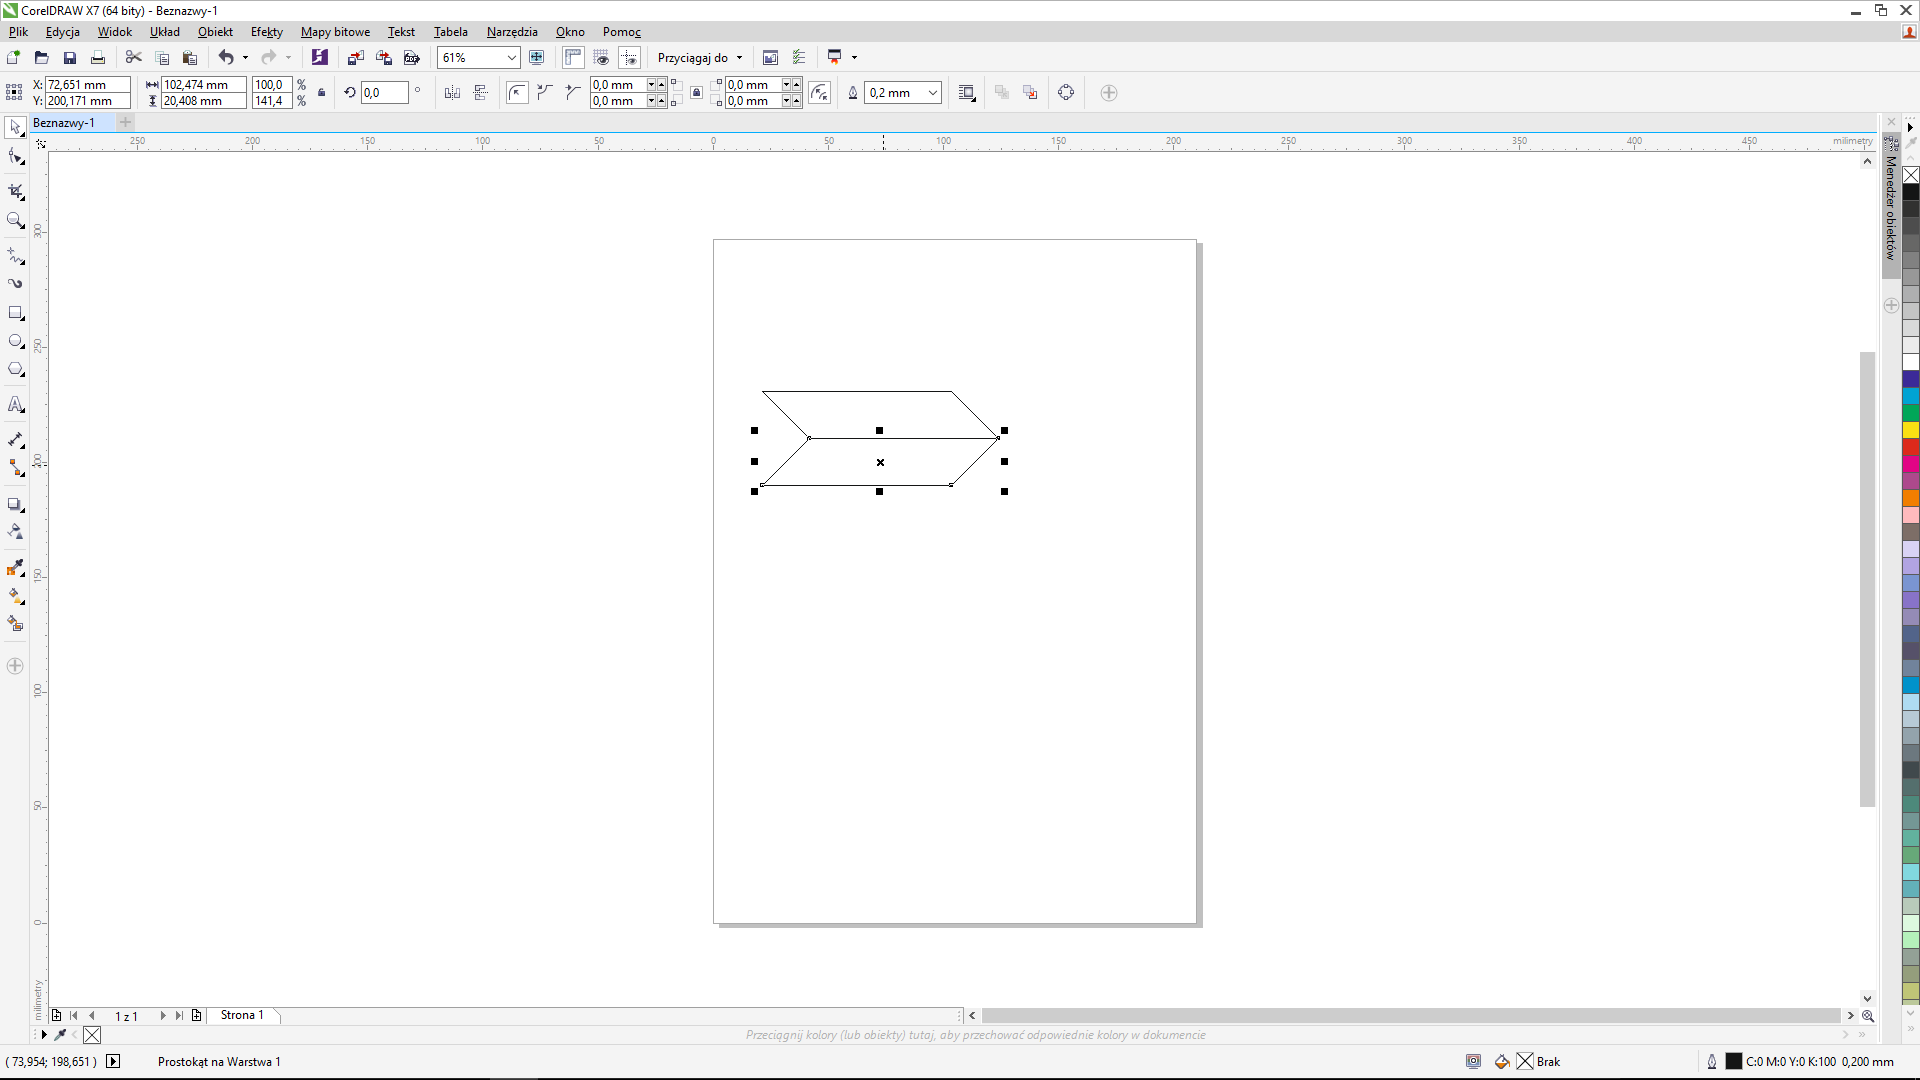The width and height of the screenshot is (1920, 1080).
Task: Click the Import icon
Action: coord(355,58)
